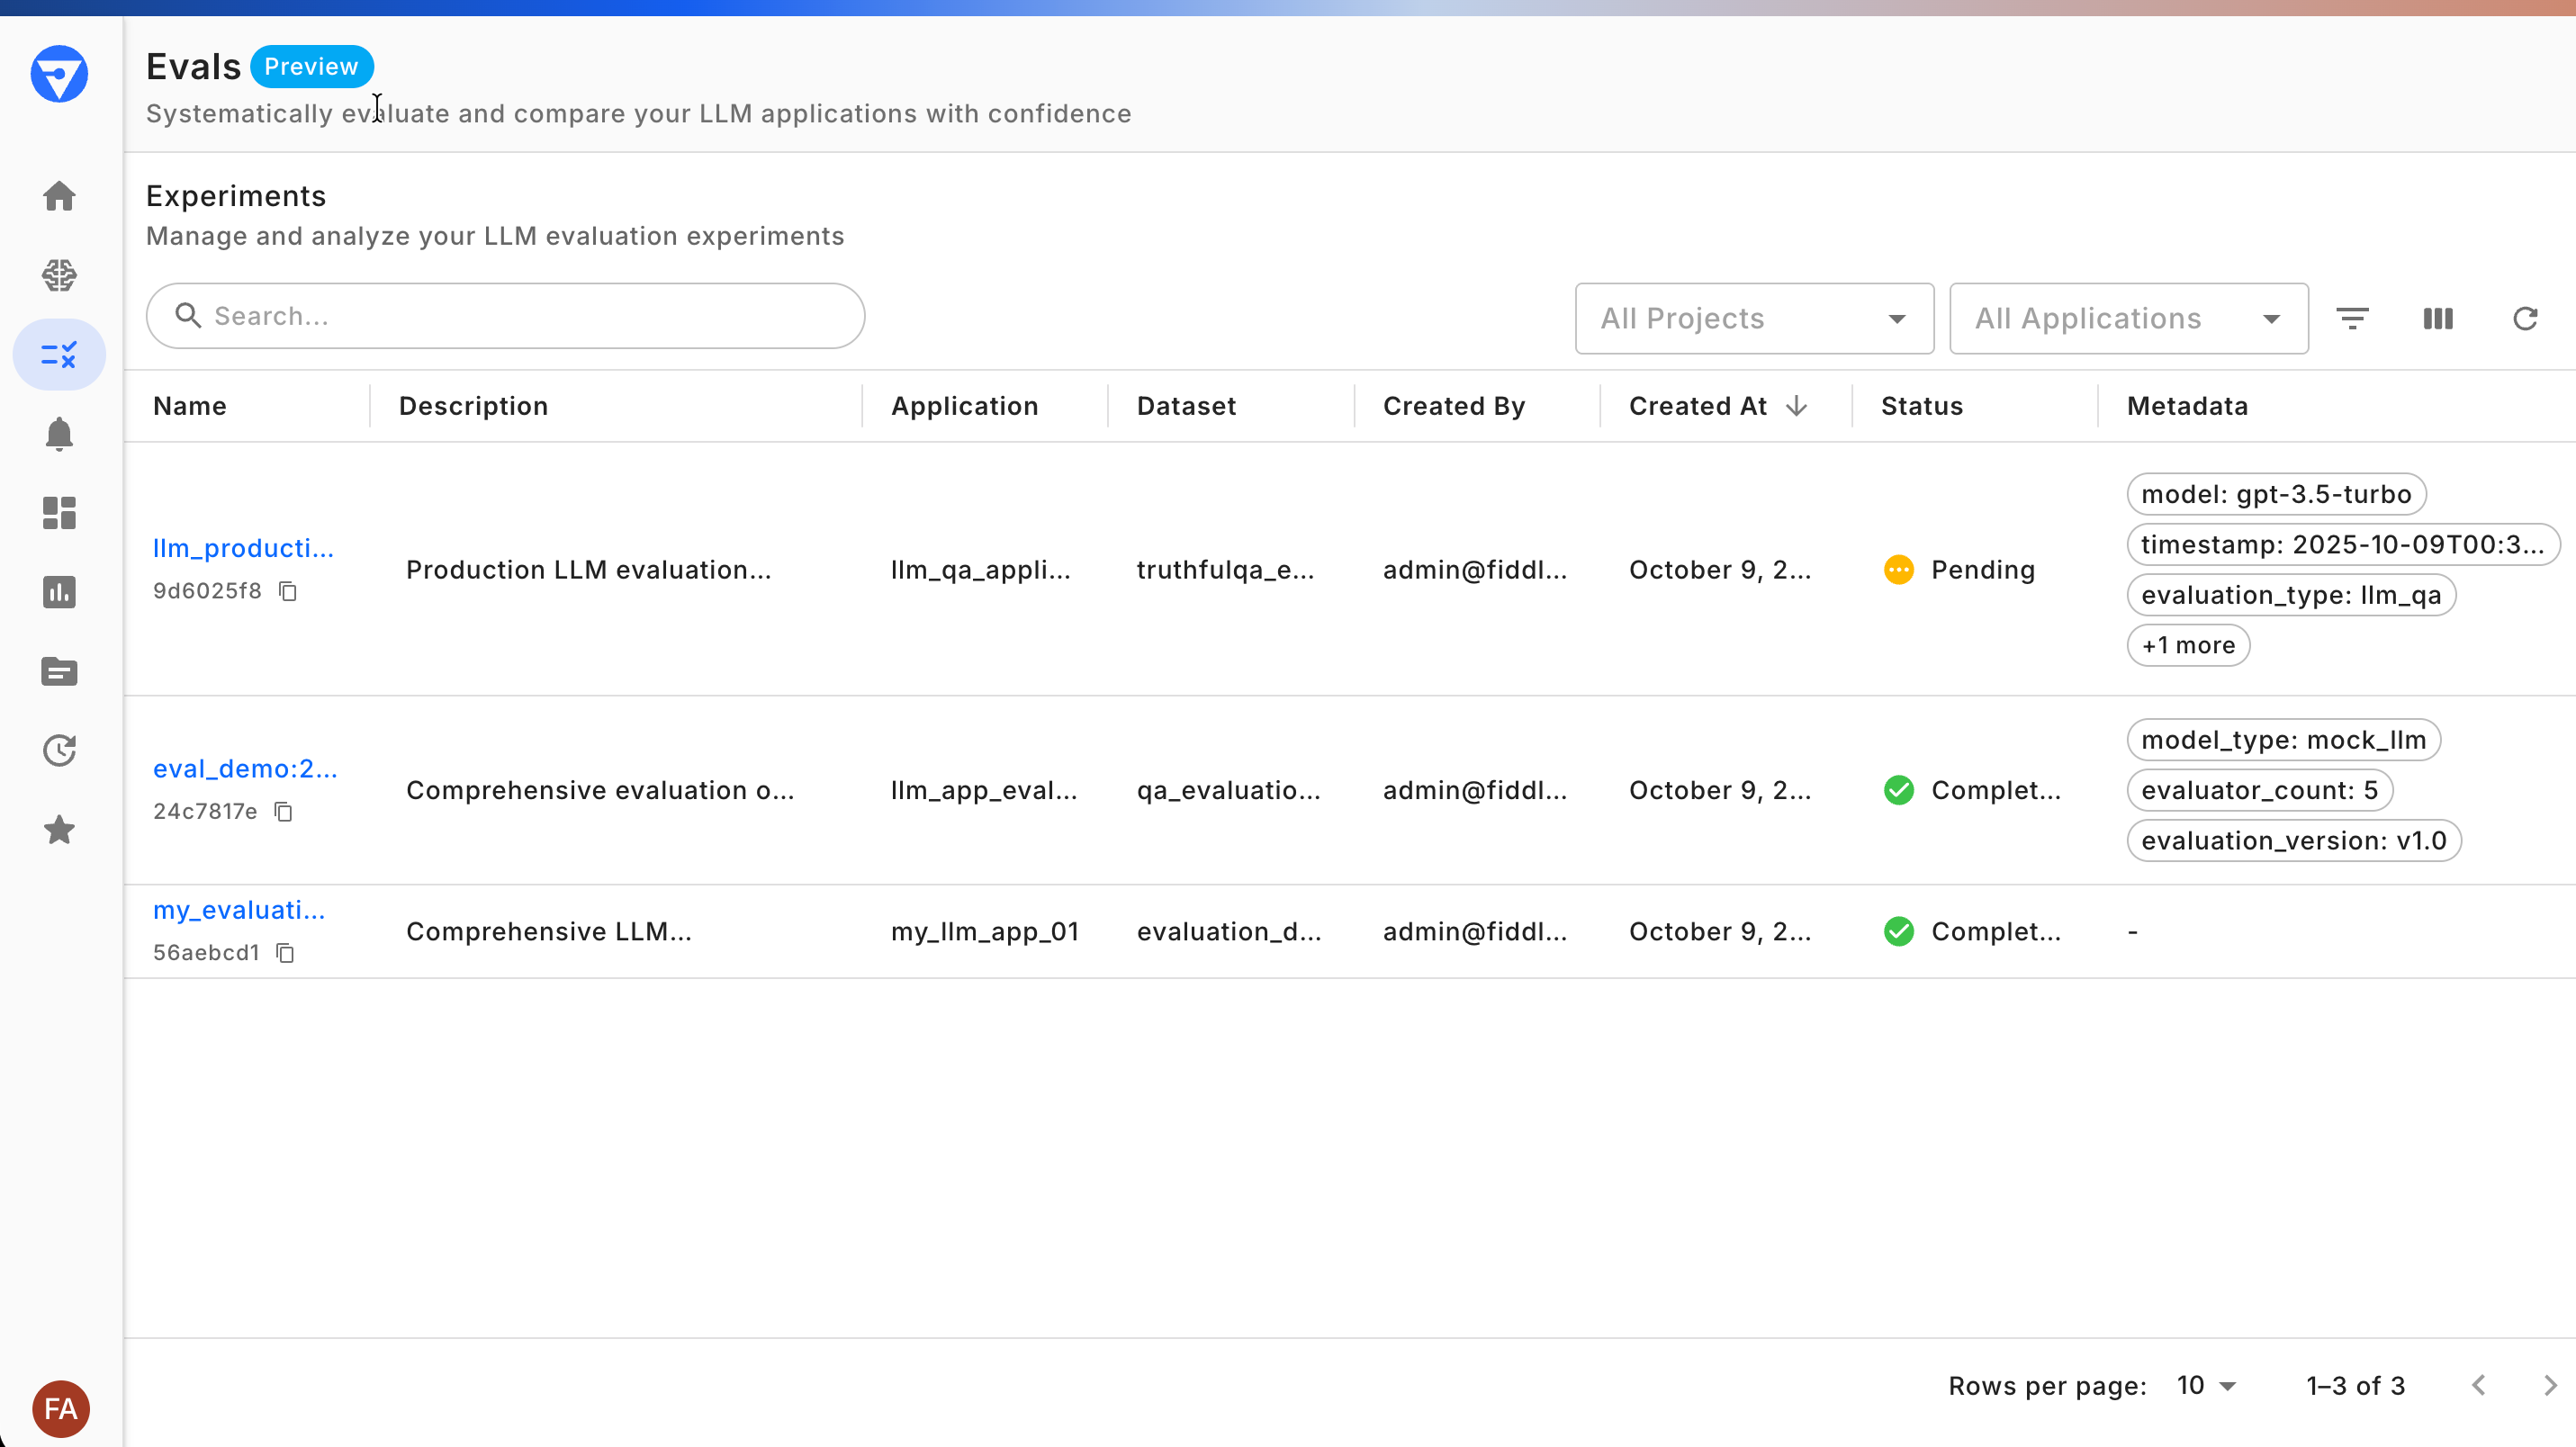The width and height of the screenshot is (2576, 1447).
Task: Open the bookmarks star icon
Action: click(59, 829)
